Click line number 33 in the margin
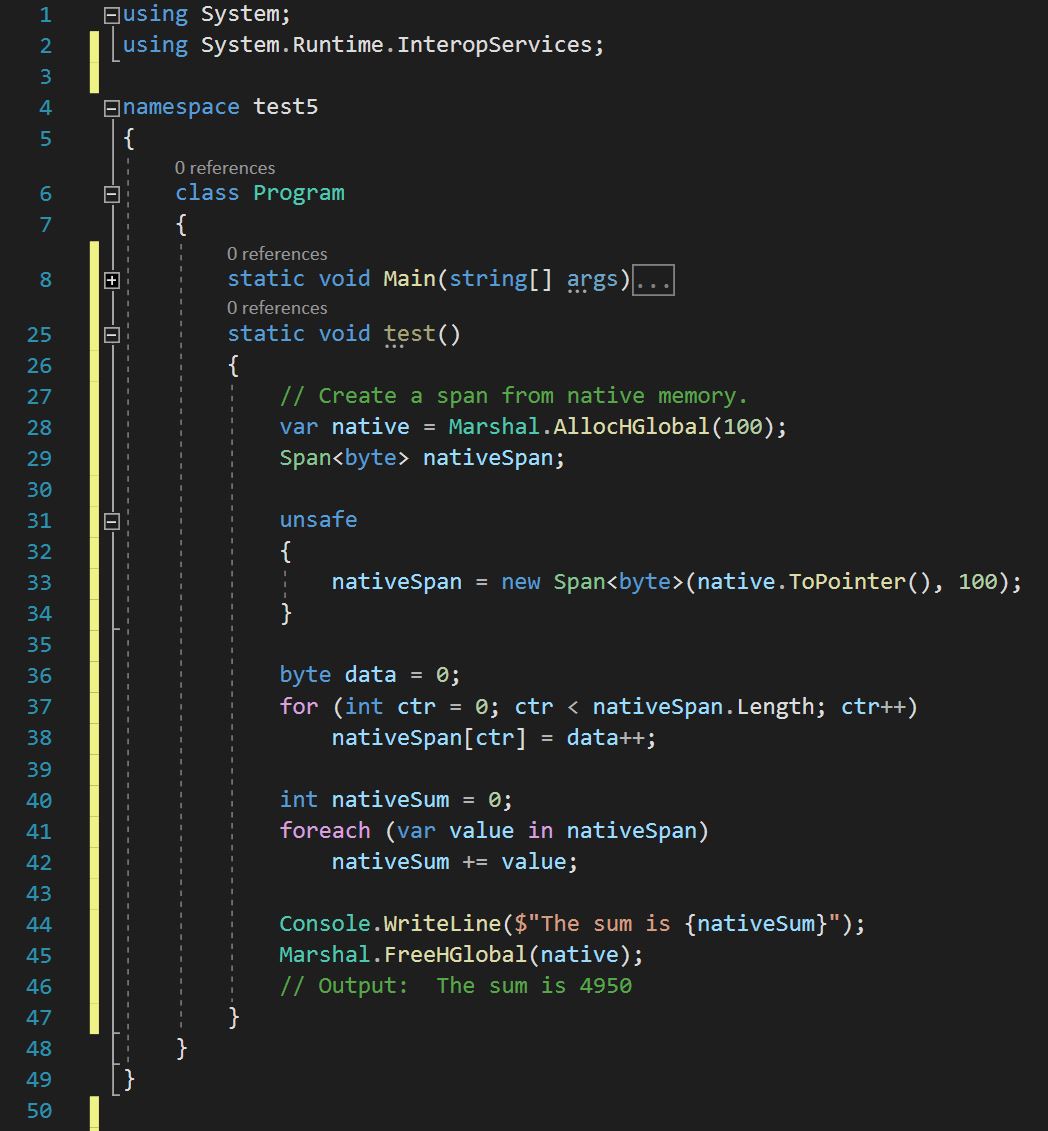Image resolution: width=1048 pixels, height=1131 pixels. tap(39, 583)
